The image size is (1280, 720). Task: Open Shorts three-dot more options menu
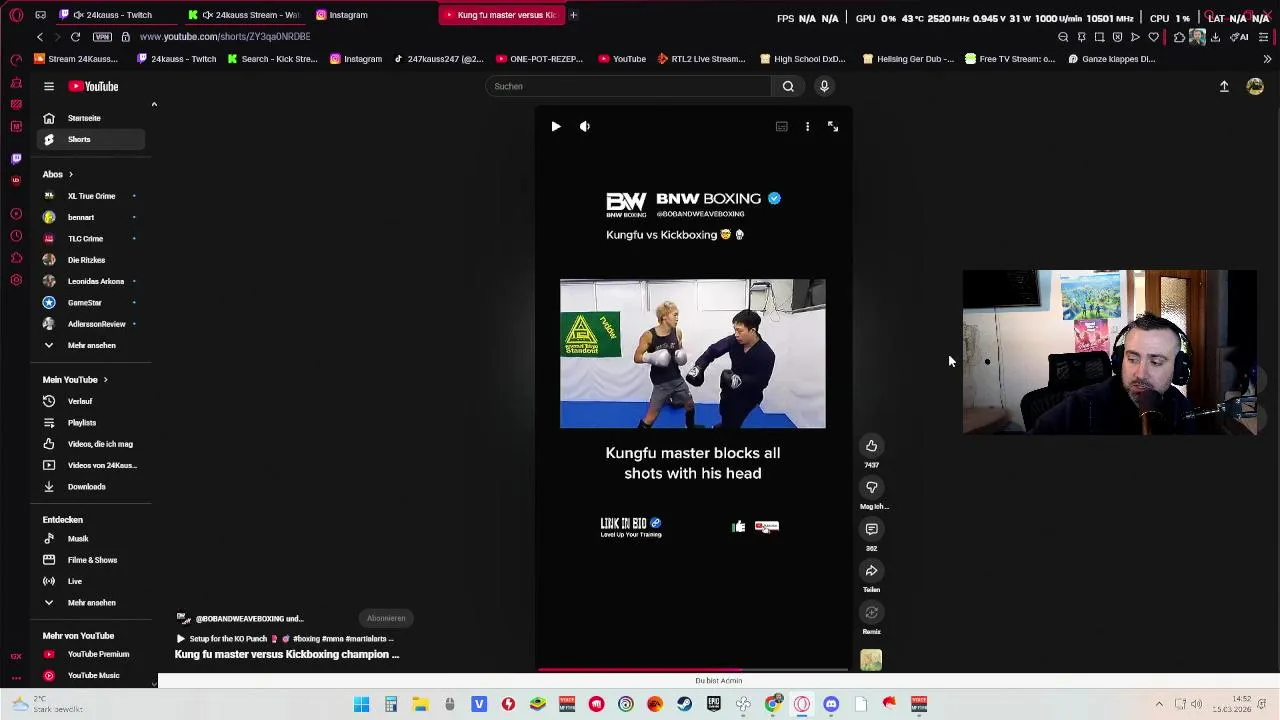(807, 126)
